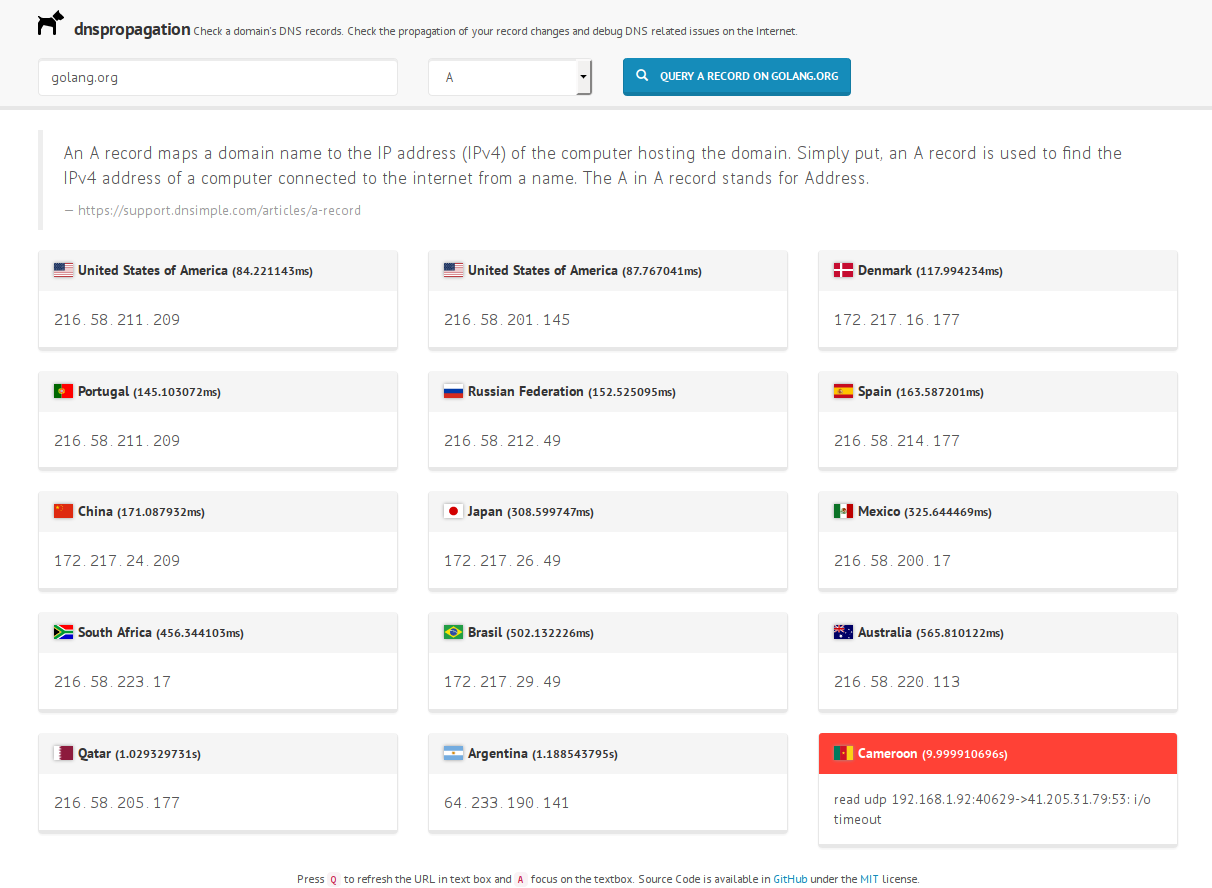Click the A record description paragraph
The height and width of the screenshot is (888, 1212).
tap(593, 166)
